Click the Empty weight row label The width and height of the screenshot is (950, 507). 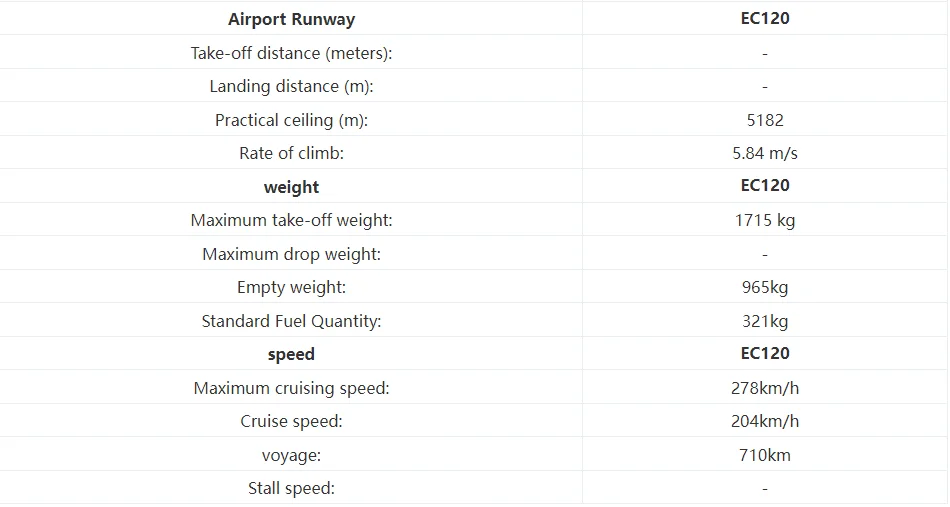(x=291, y=287)
